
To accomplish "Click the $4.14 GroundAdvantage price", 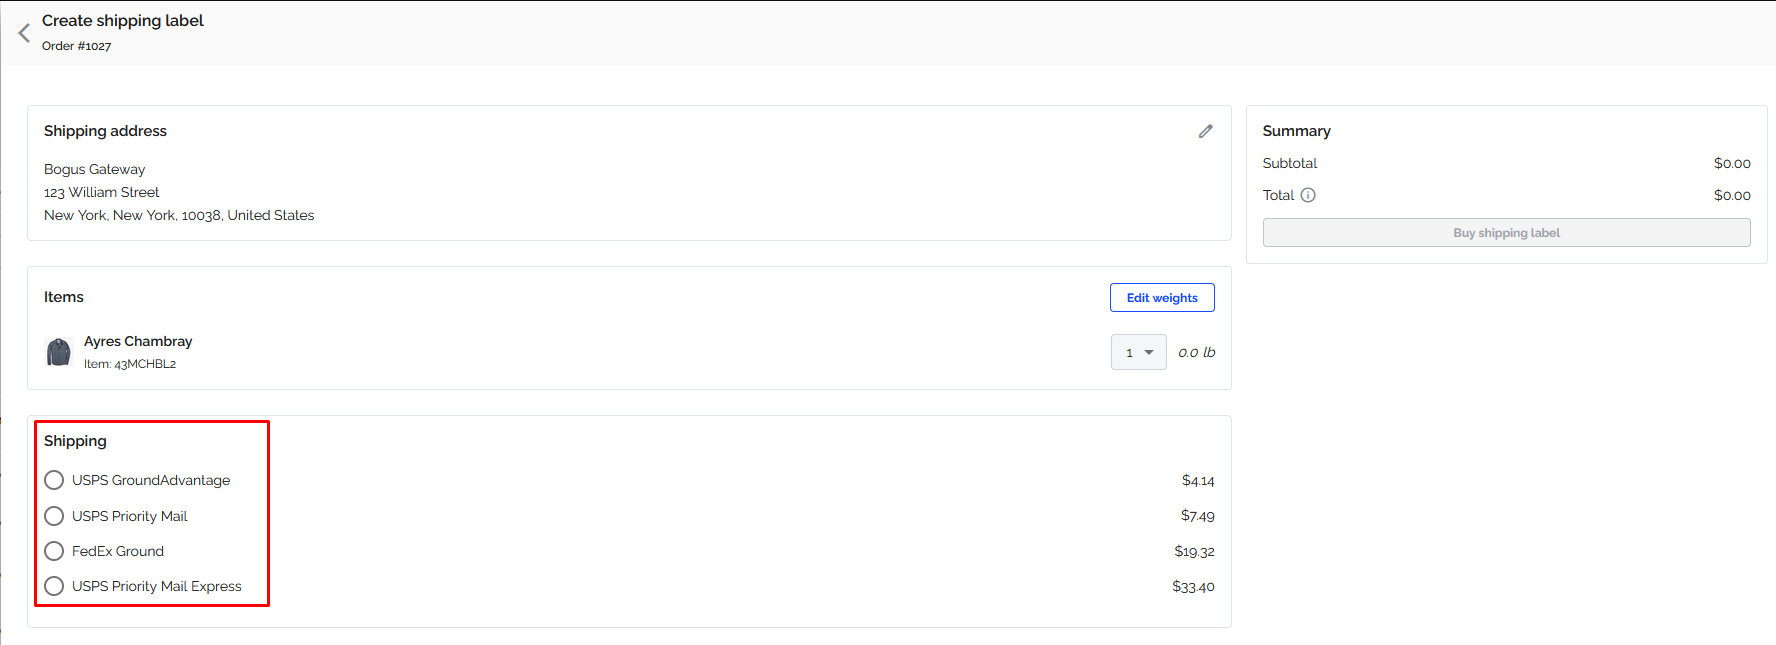I will click(x=1198, y=481).
